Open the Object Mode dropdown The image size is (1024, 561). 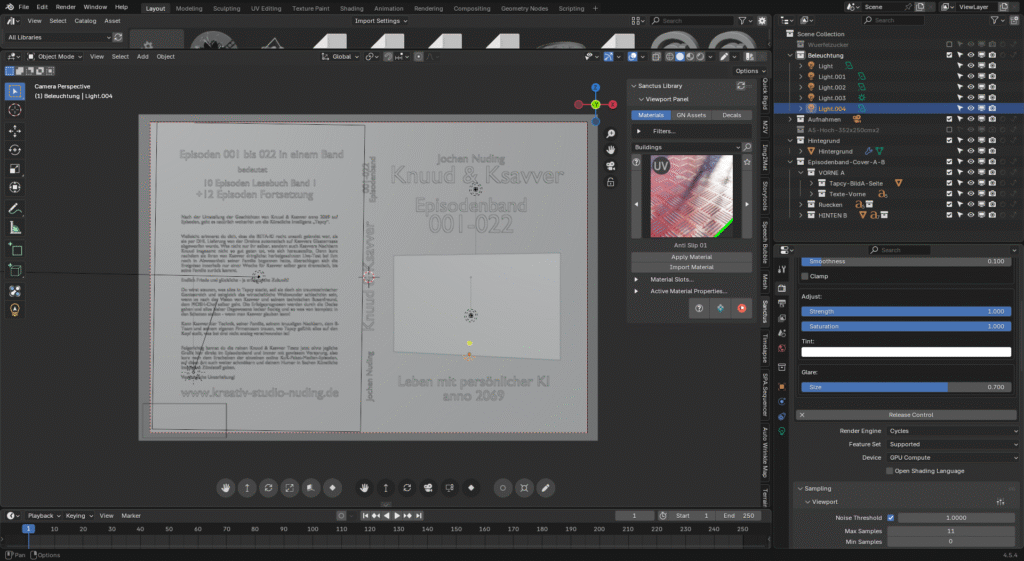click(x=55, y=57)
